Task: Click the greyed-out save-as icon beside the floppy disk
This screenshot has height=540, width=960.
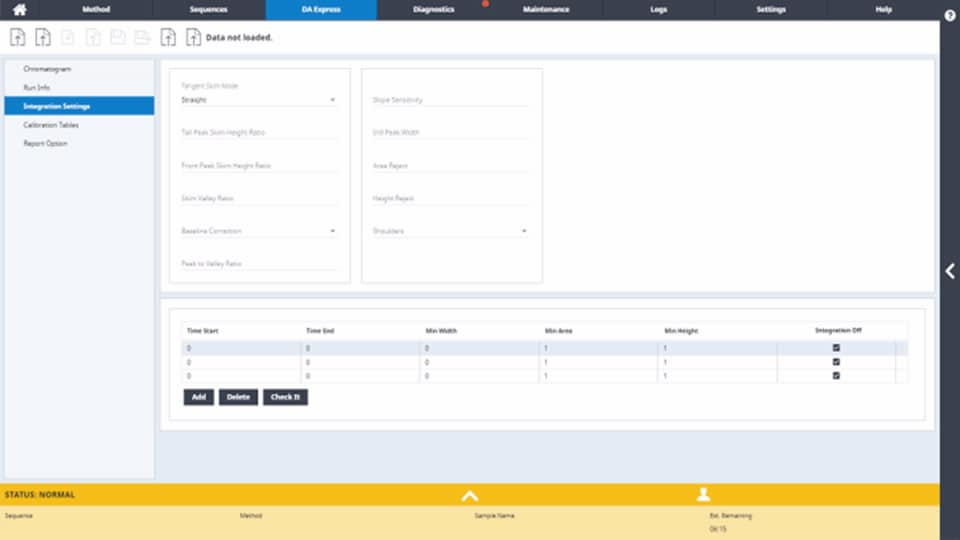Action: [x=143, y=37]
